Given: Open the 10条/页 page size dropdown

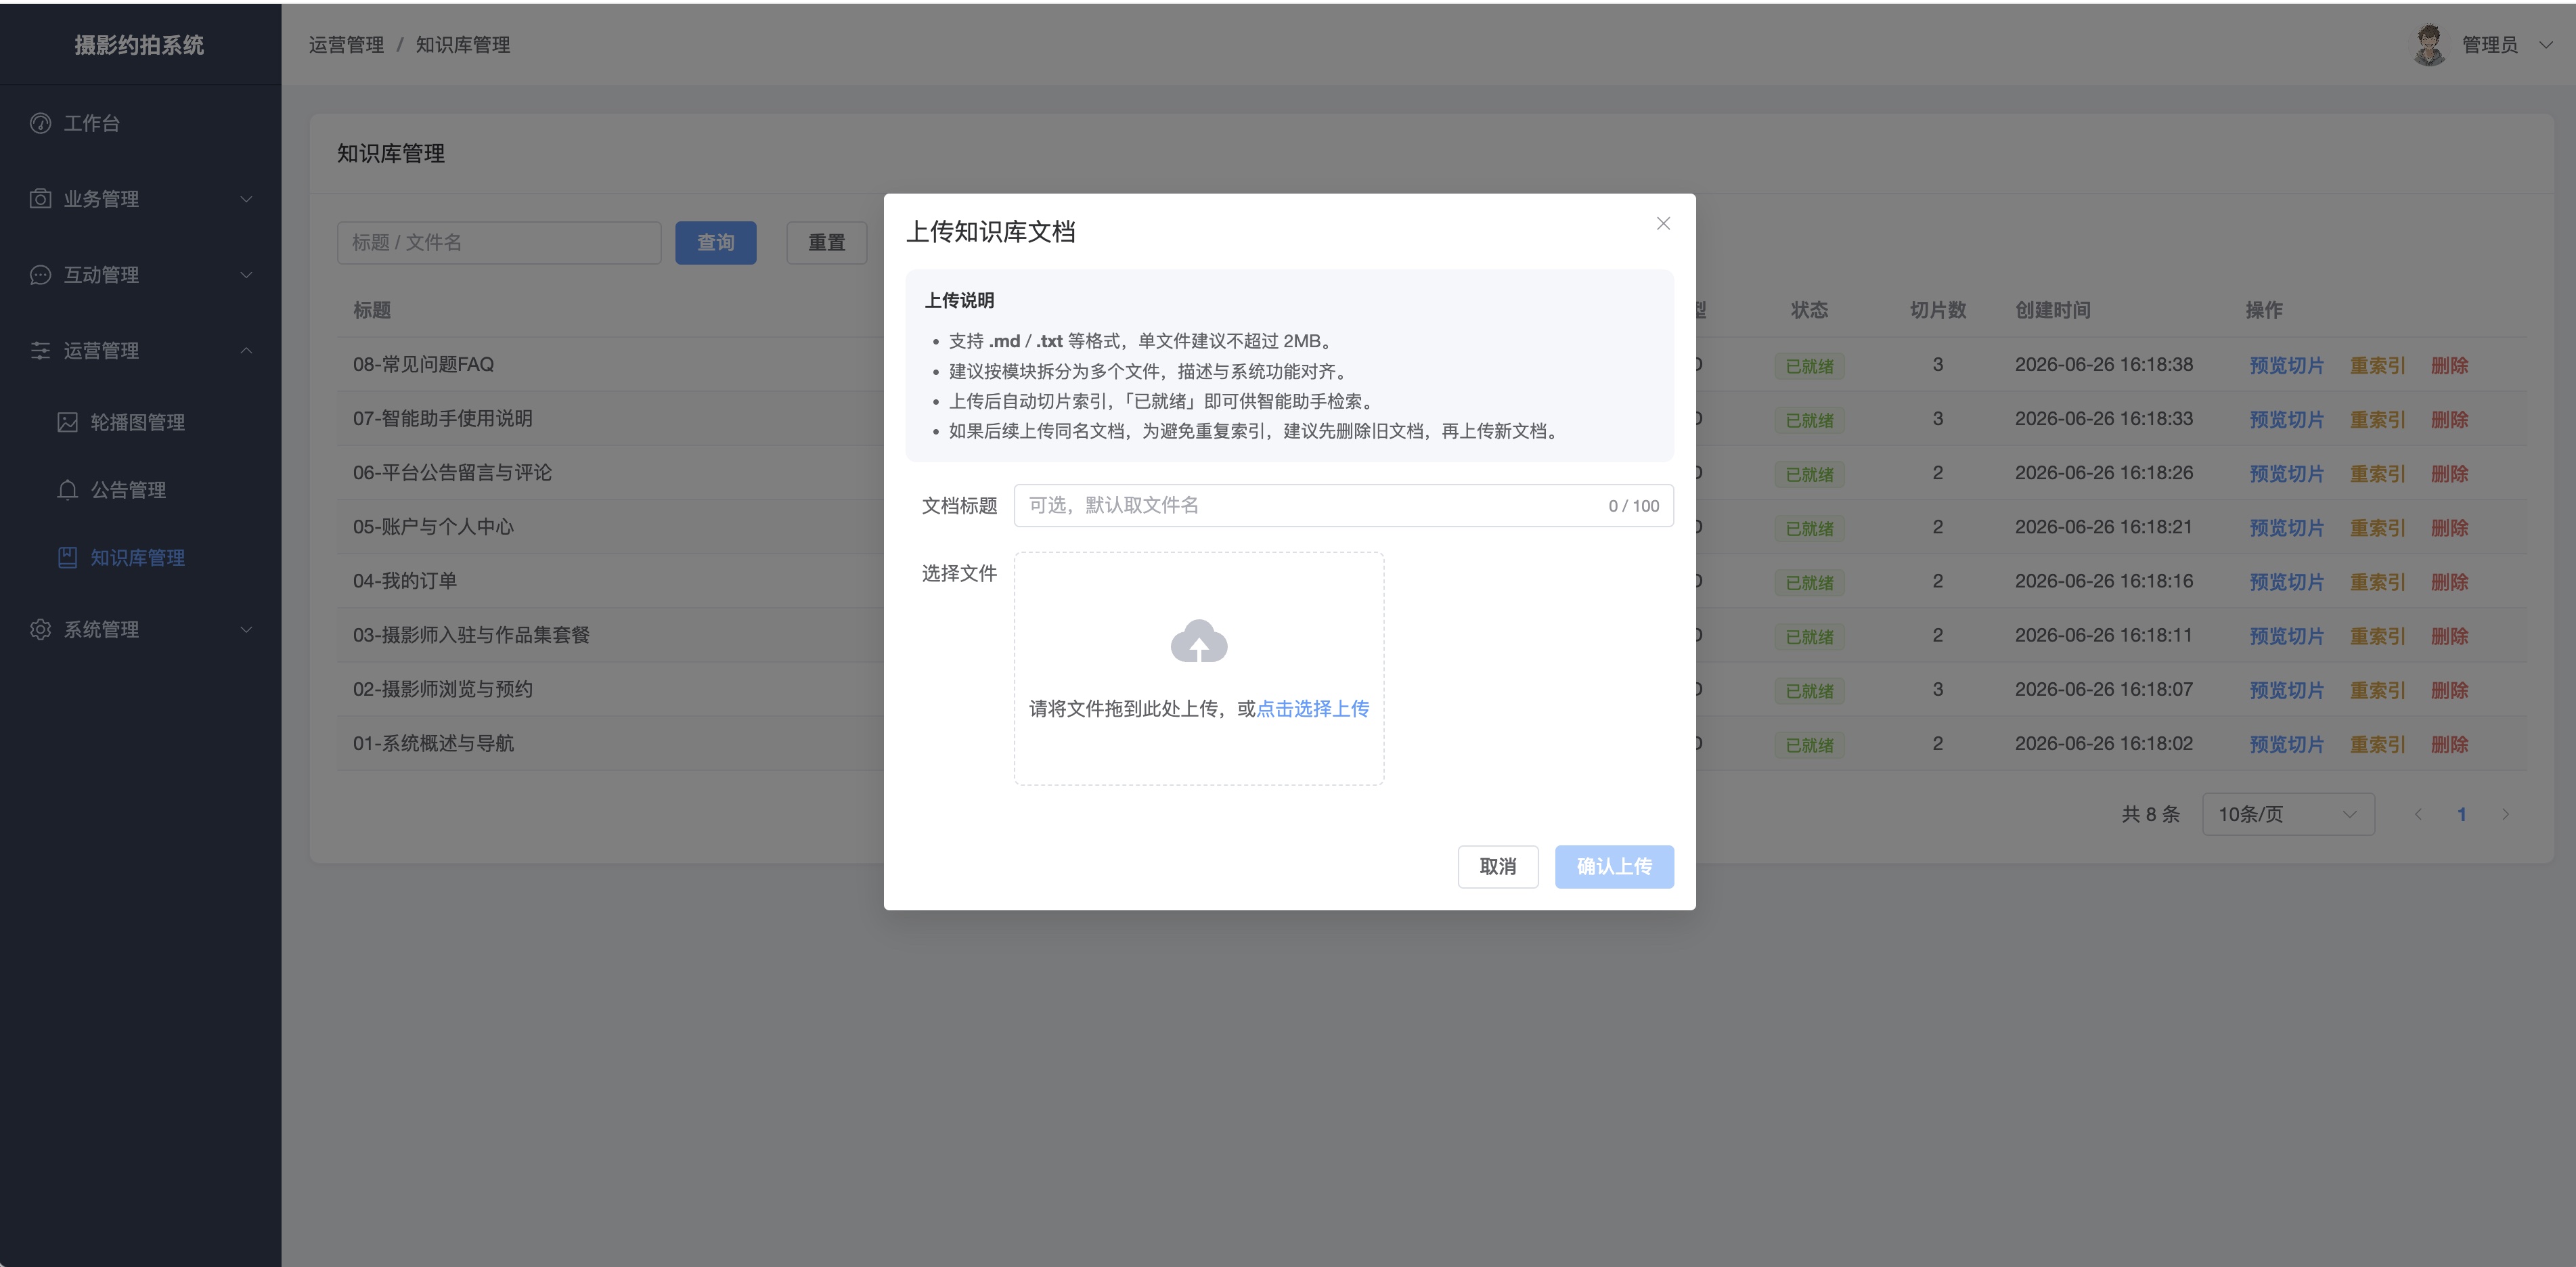Looking at the screenshot, I should tap(2288, 815).
